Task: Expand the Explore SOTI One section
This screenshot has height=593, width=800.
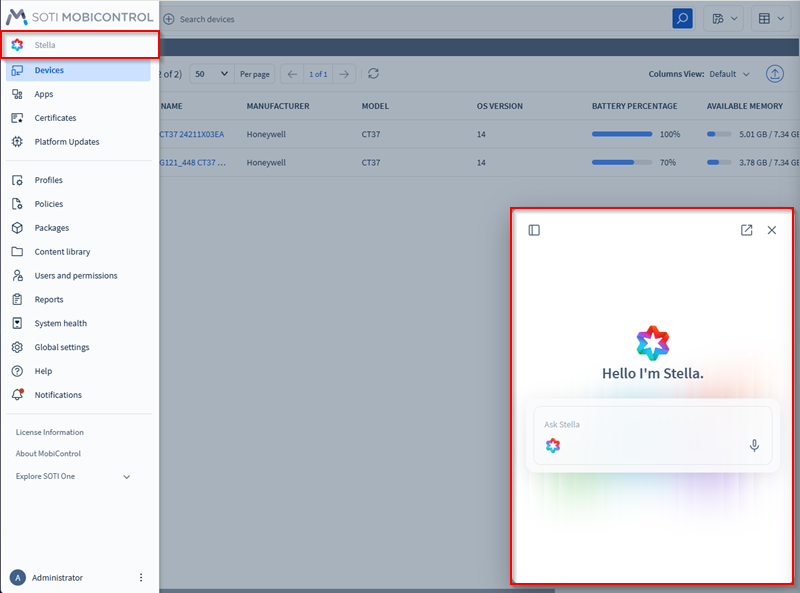Action: tap(126, 477)
